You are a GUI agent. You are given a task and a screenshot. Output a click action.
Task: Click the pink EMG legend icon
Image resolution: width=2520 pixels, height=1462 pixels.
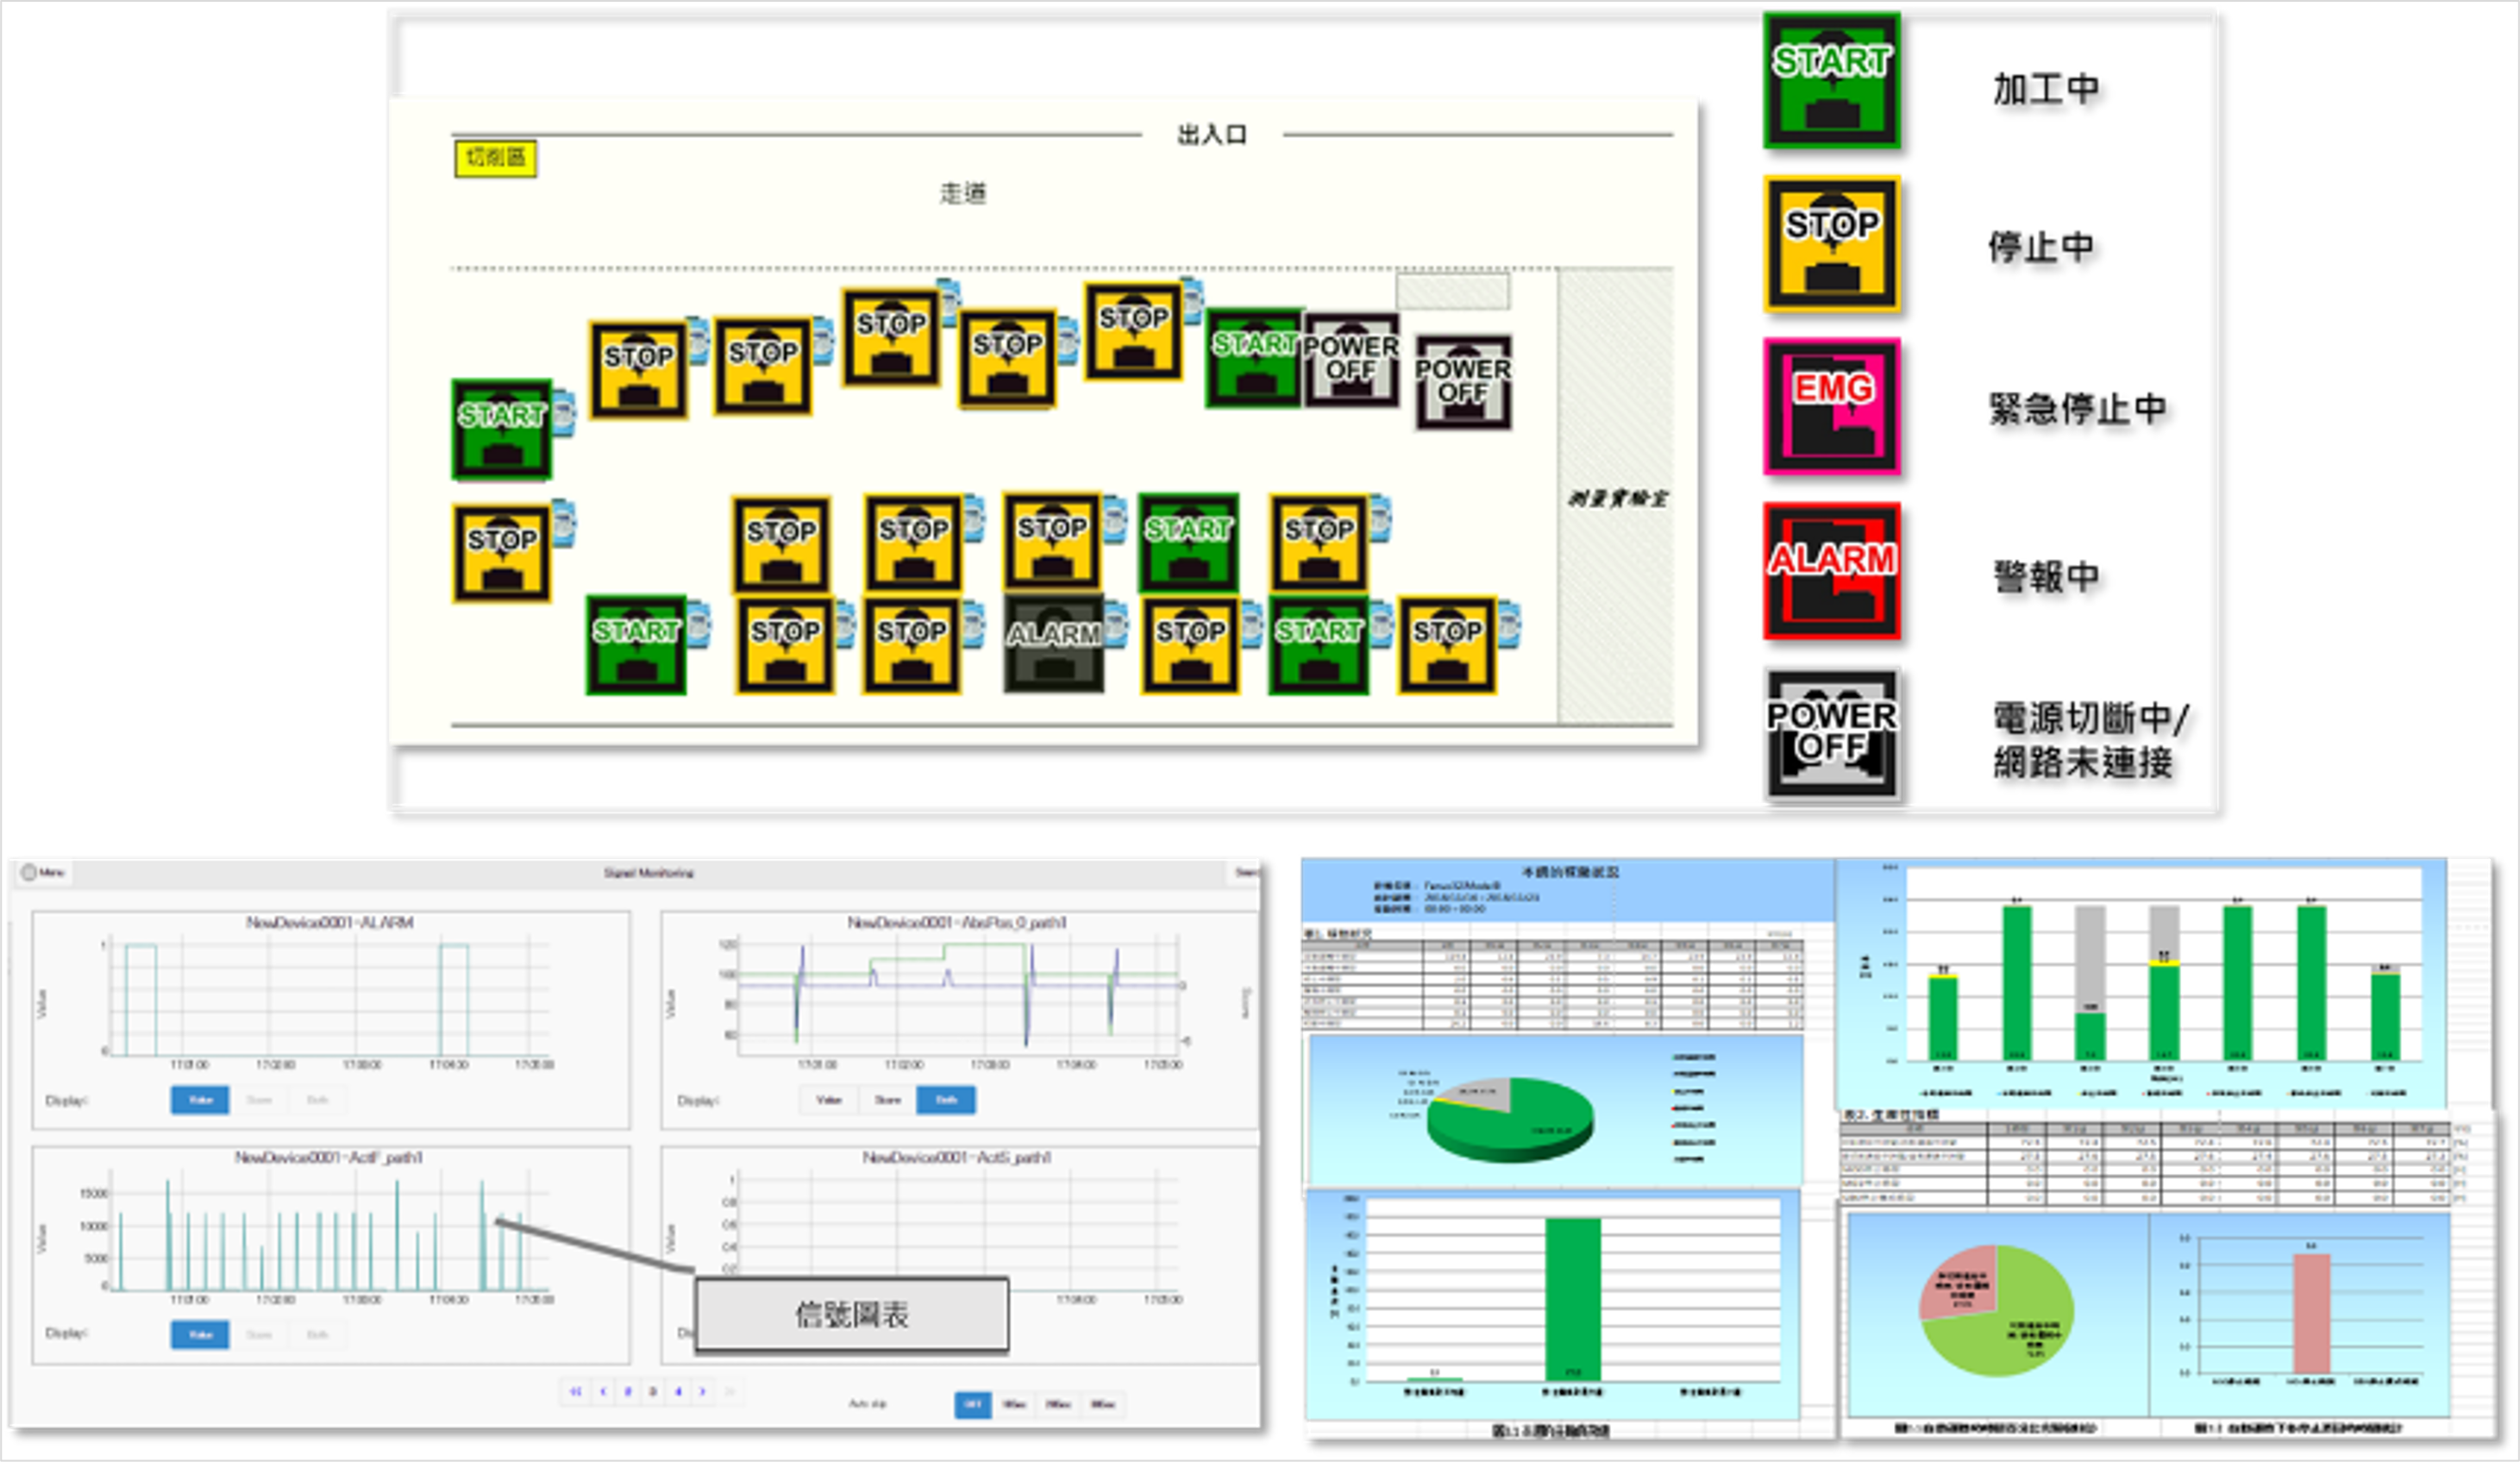(1832, 406)
